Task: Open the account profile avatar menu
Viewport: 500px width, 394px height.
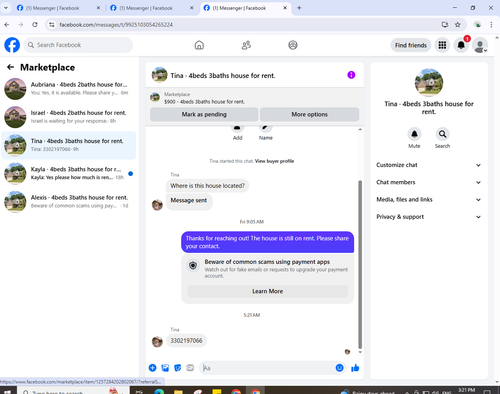Action: [x=480, y=45]
